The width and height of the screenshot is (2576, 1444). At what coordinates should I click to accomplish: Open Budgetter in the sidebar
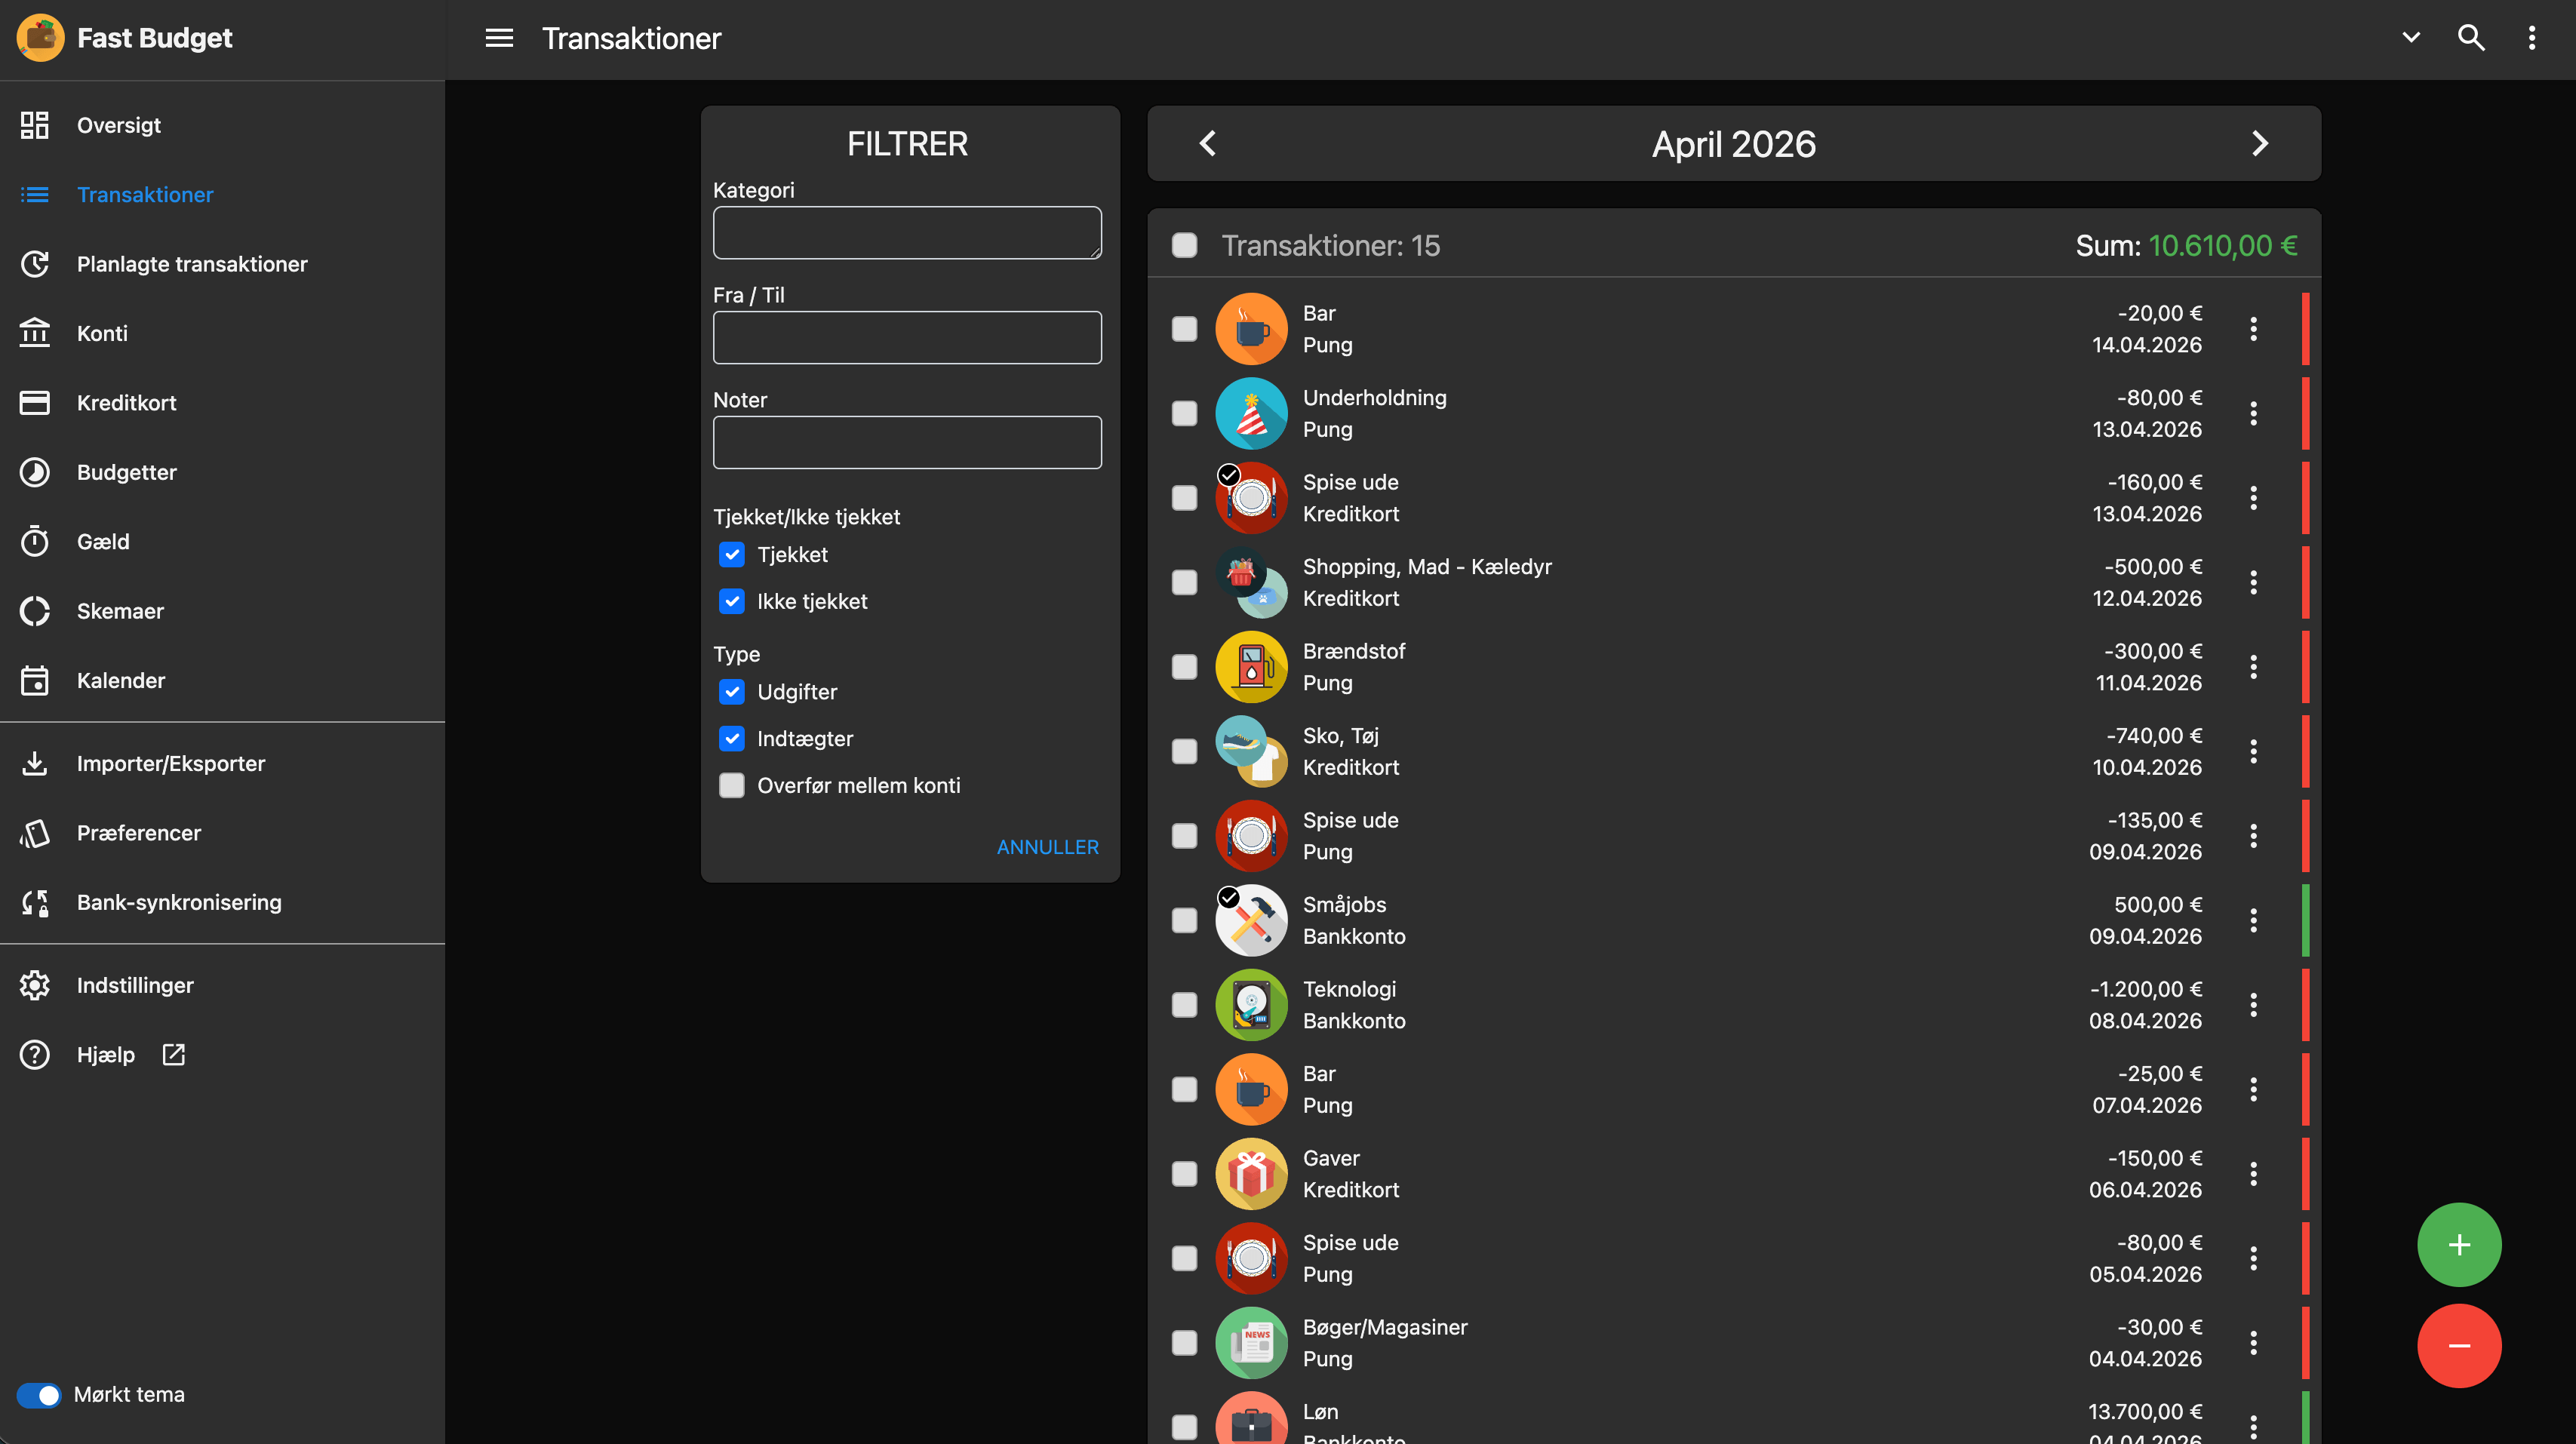click(126, 472)
